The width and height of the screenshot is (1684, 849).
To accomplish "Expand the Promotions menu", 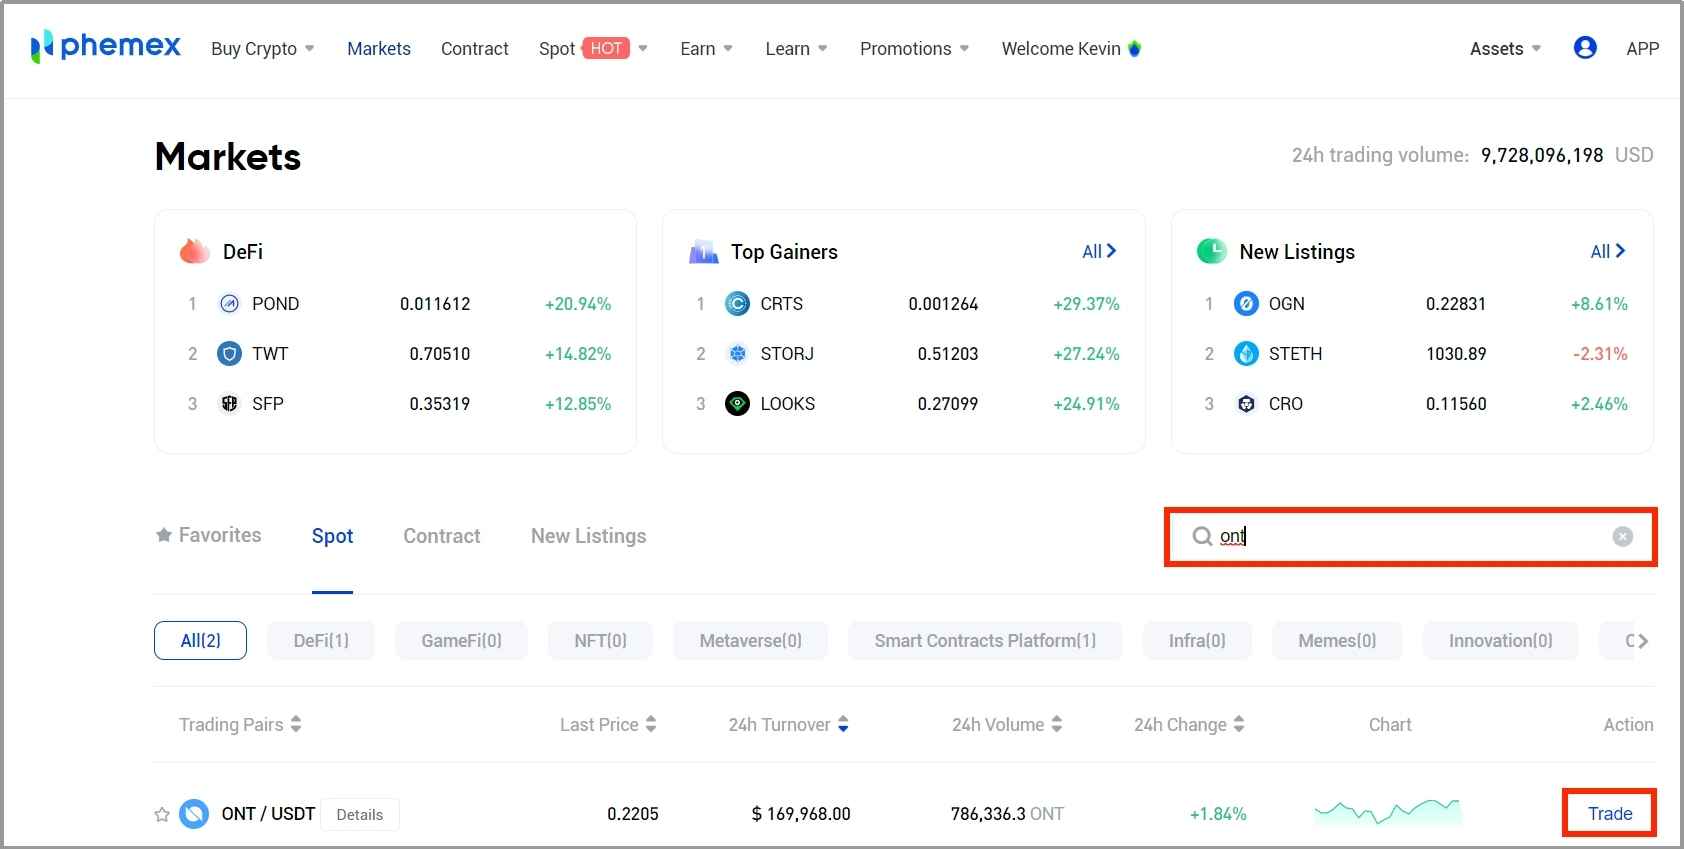I will pyautogui.click(x=914, y=49).
